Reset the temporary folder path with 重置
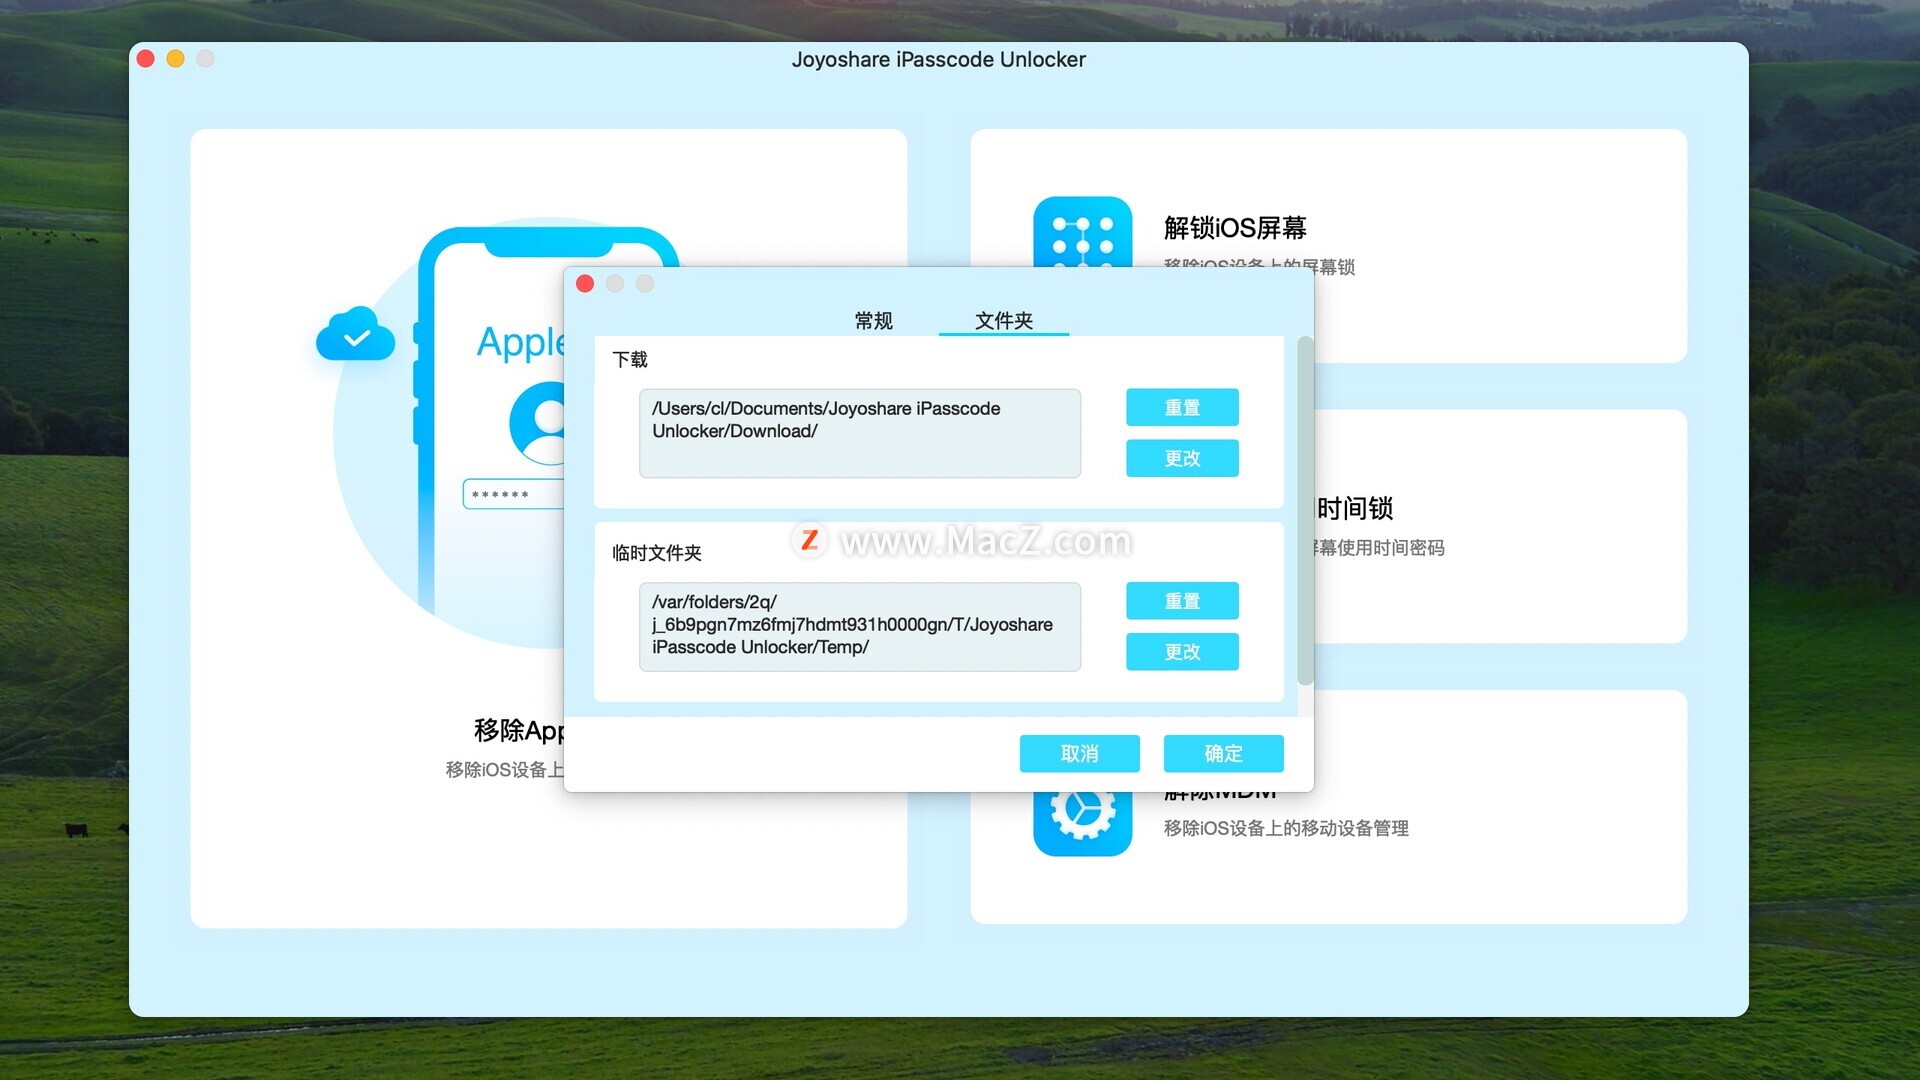 [x=1182, y=601]
